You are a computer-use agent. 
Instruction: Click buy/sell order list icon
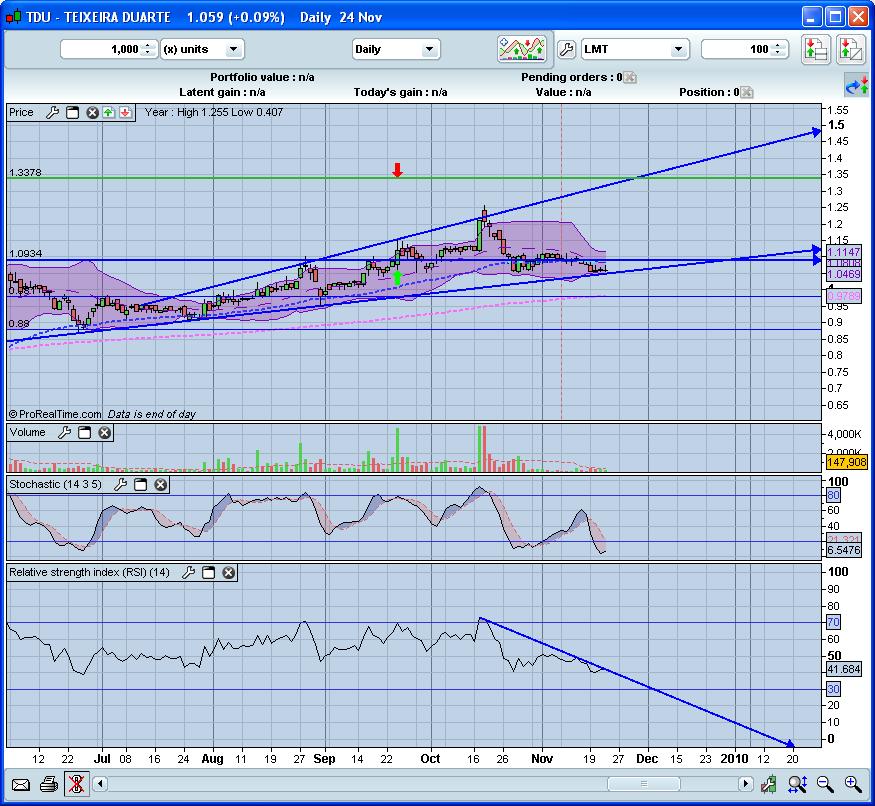click(x=816, y=49)
